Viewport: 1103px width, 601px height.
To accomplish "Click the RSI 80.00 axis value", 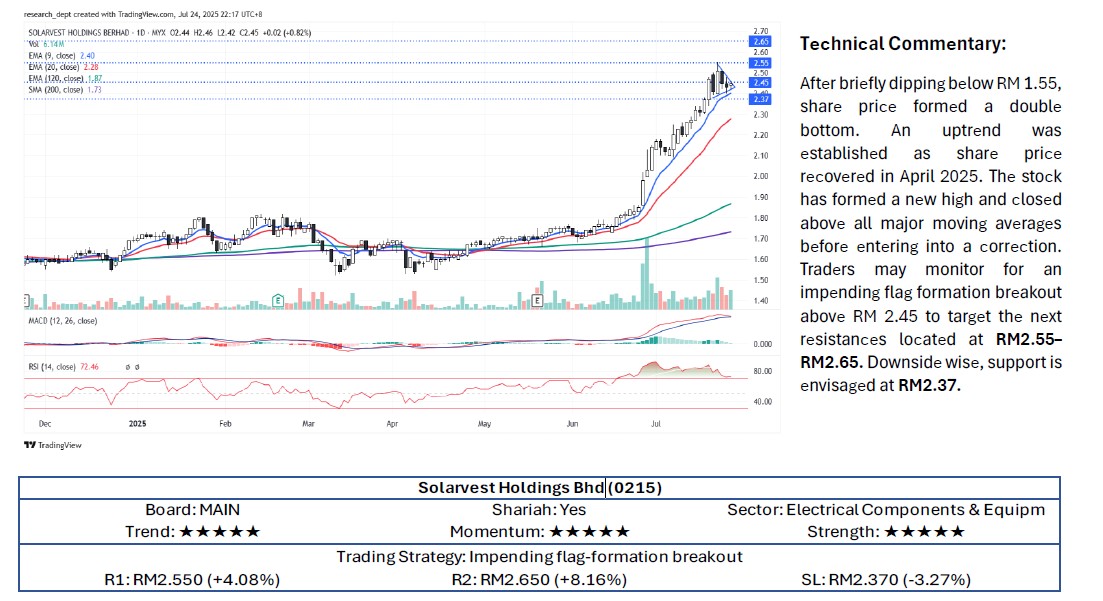I will click(763, 371).
